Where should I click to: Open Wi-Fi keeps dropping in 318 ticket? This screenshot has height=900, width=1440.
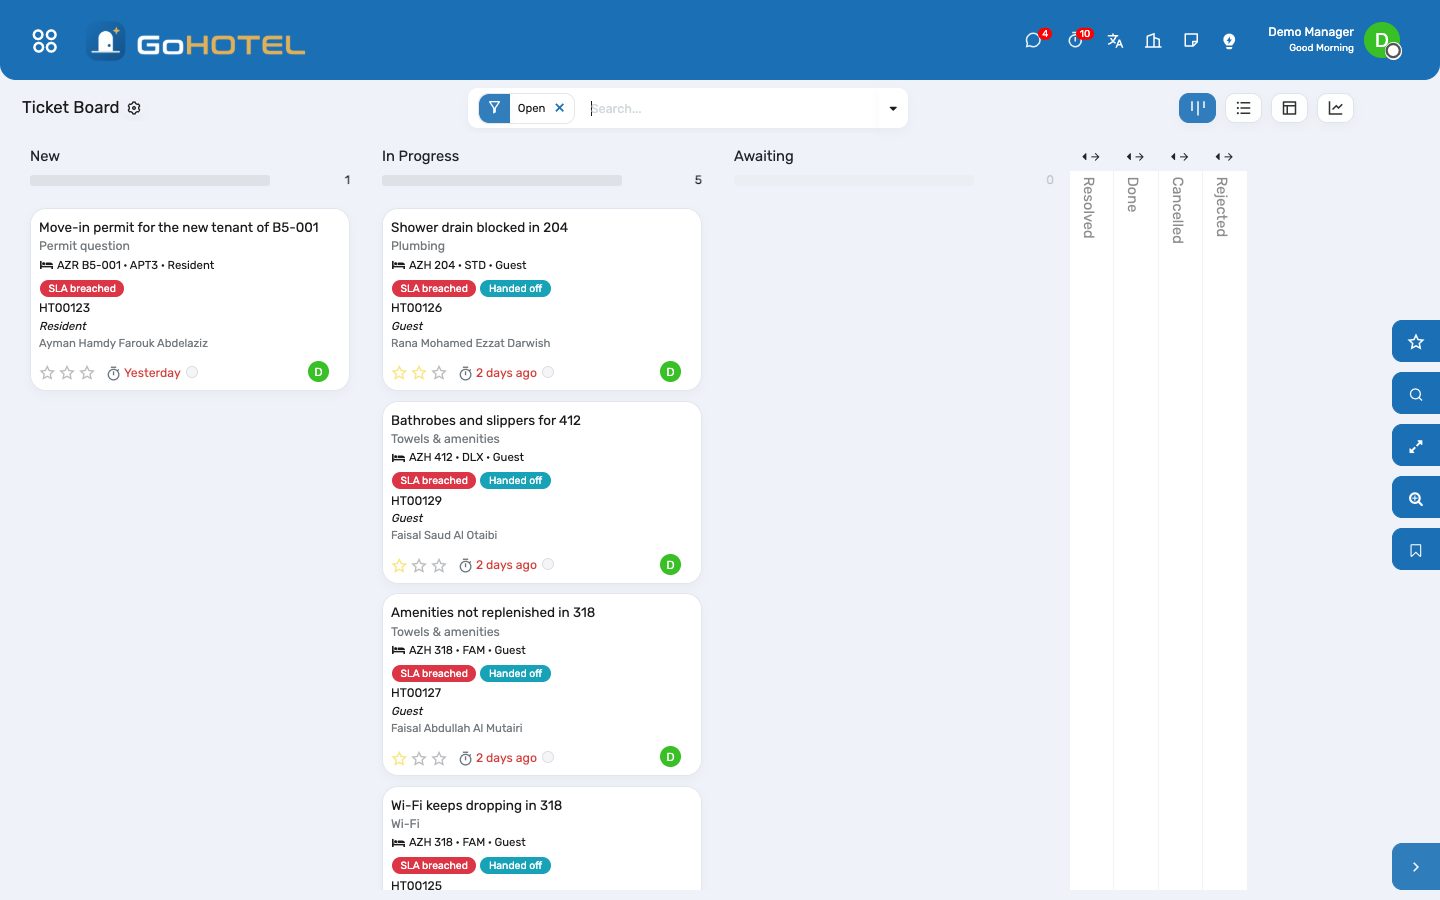pyautogui.click(x=476, y=805)
